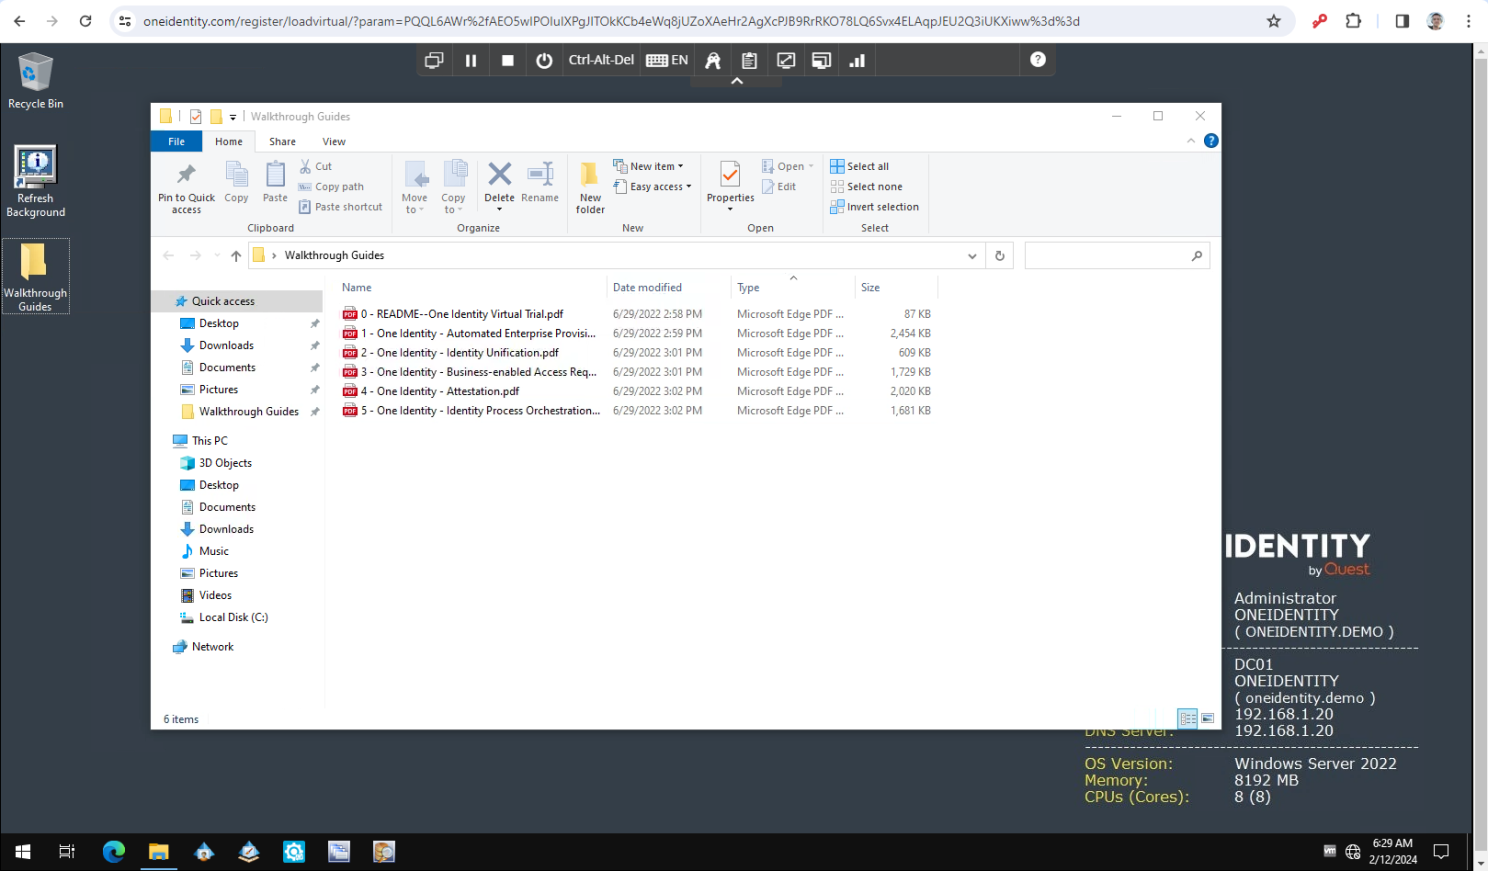
Task: Switch to the Share ribbon tab
Action: [x=282, y=142]
